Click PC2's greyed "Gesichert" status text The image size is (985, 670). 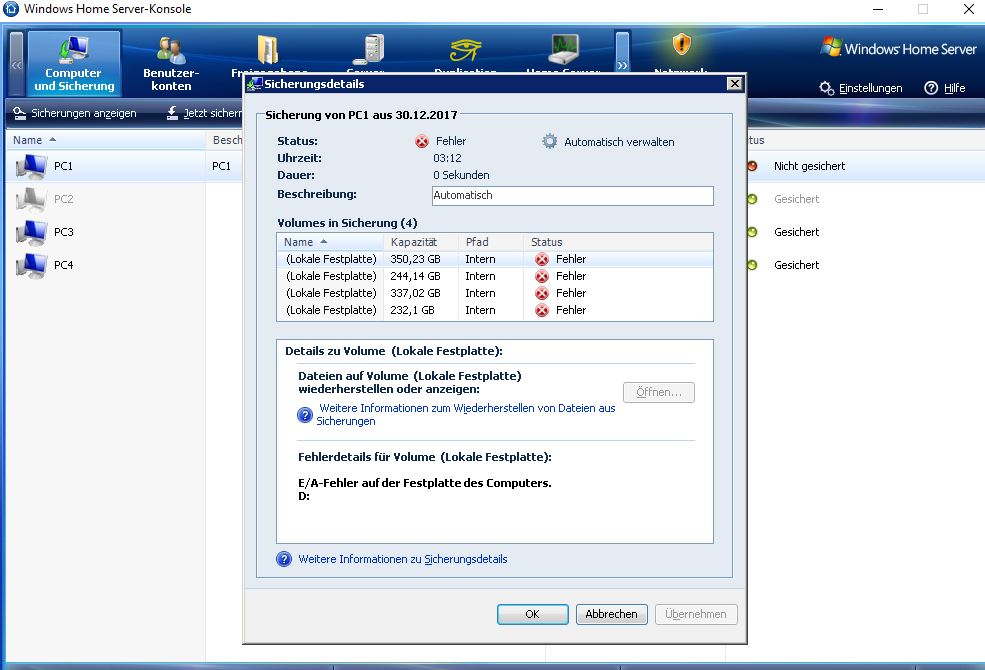click(x=797, y=199)
